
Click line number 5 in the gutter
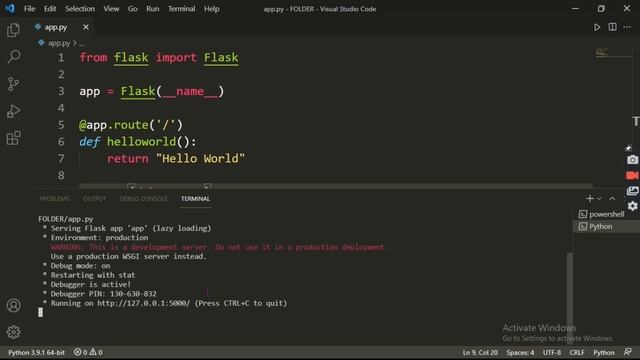click(61, 125)
